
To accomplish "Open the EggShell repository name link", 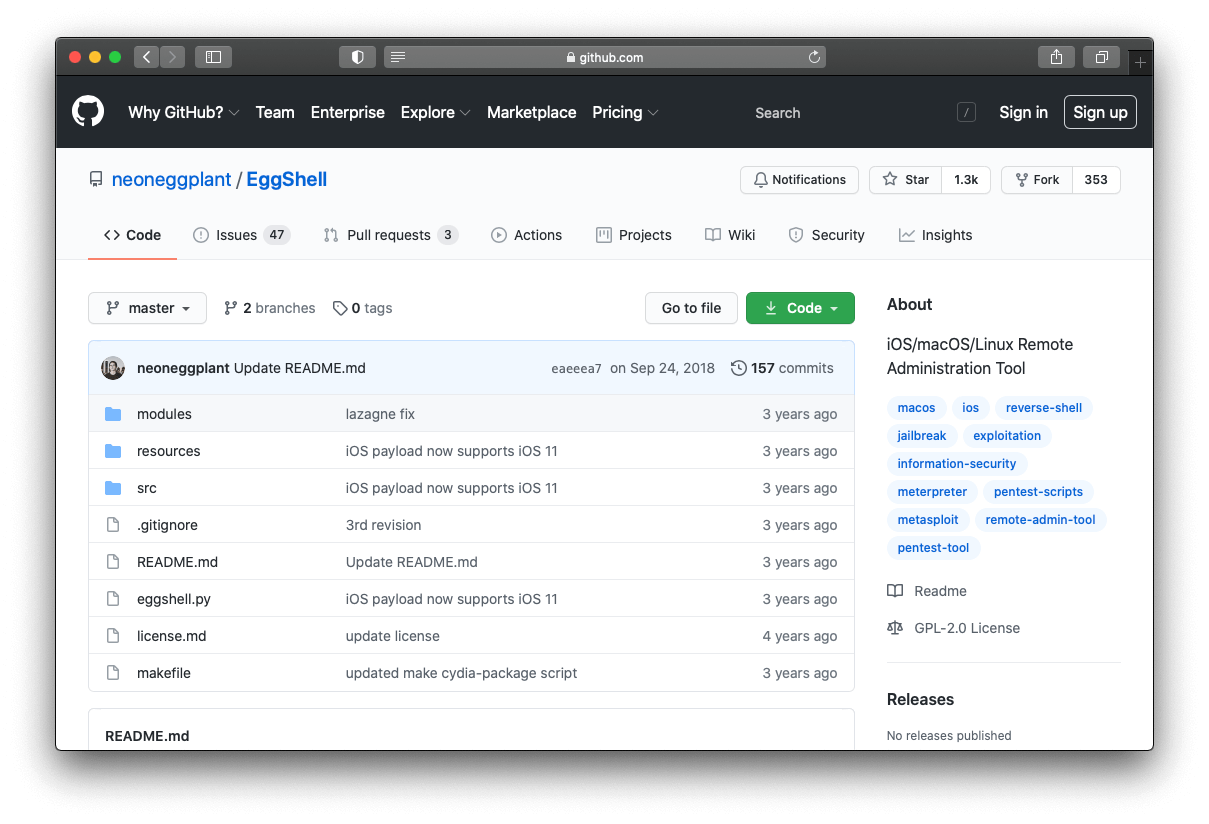I will click(x=287, y=180).
